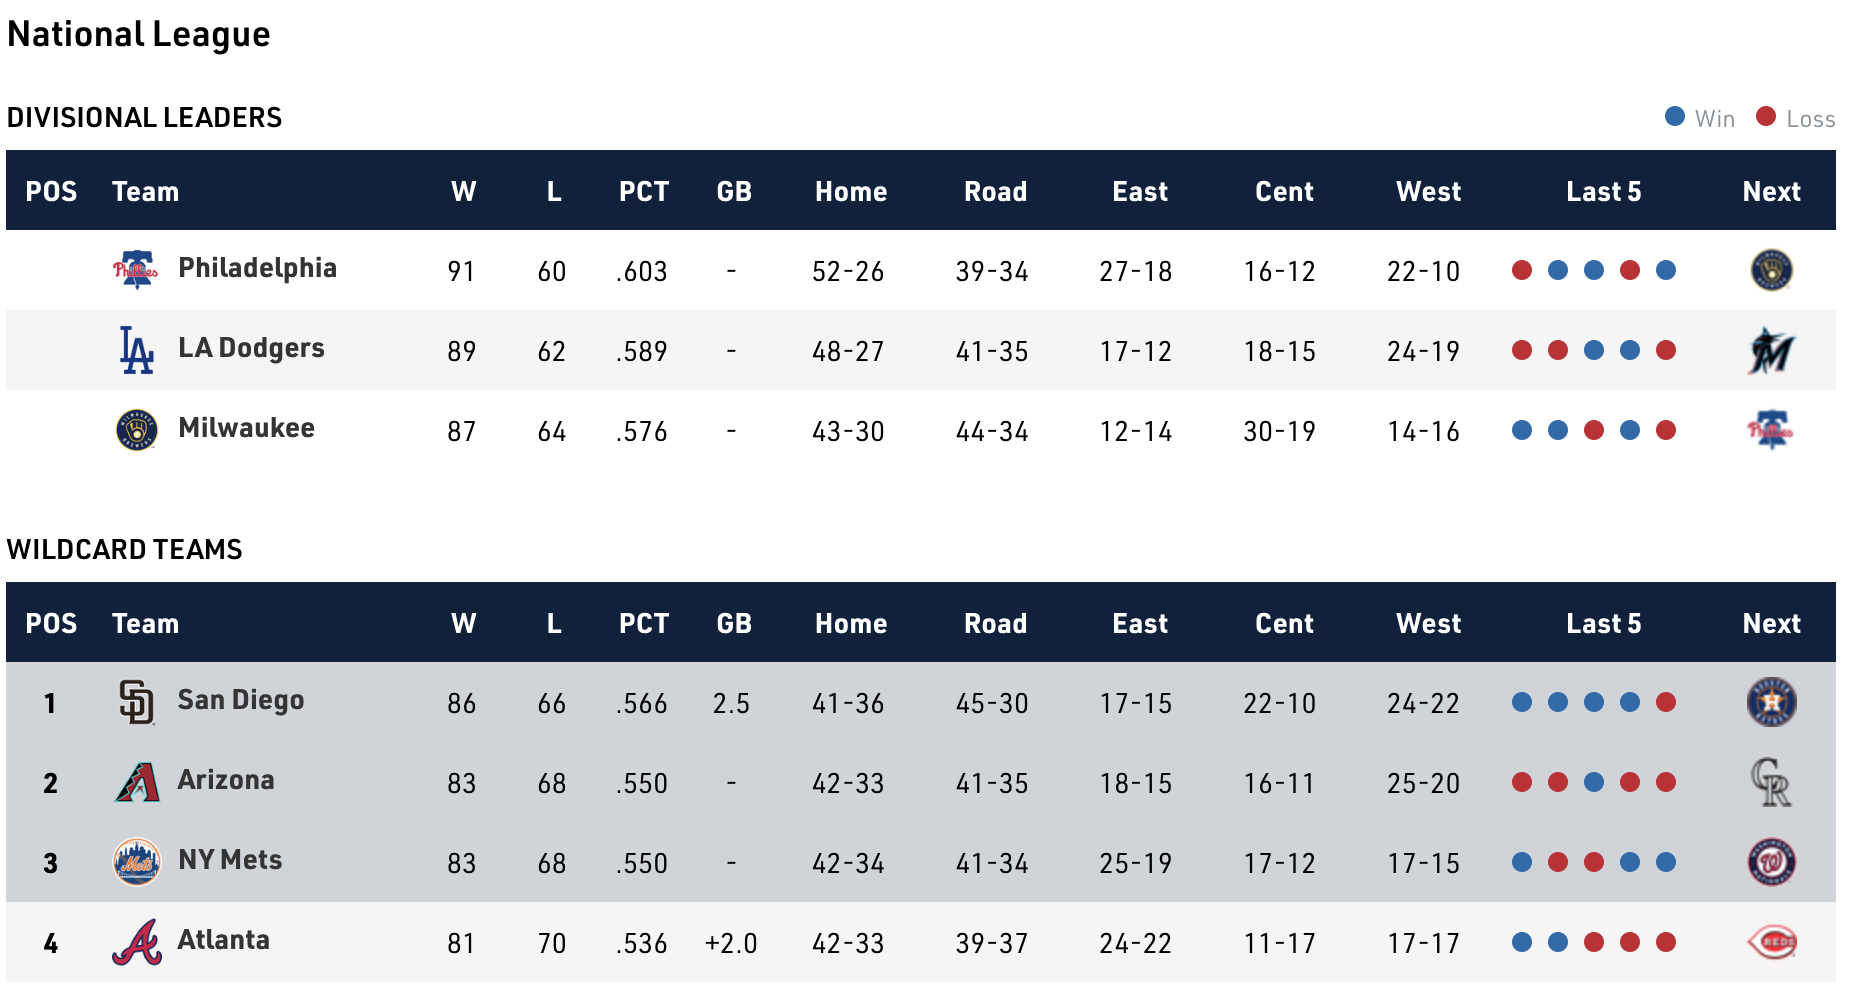Sort wildcard teams by W column header
Viewport: 1852px width, 988px height.
click(x=463, y=623)
